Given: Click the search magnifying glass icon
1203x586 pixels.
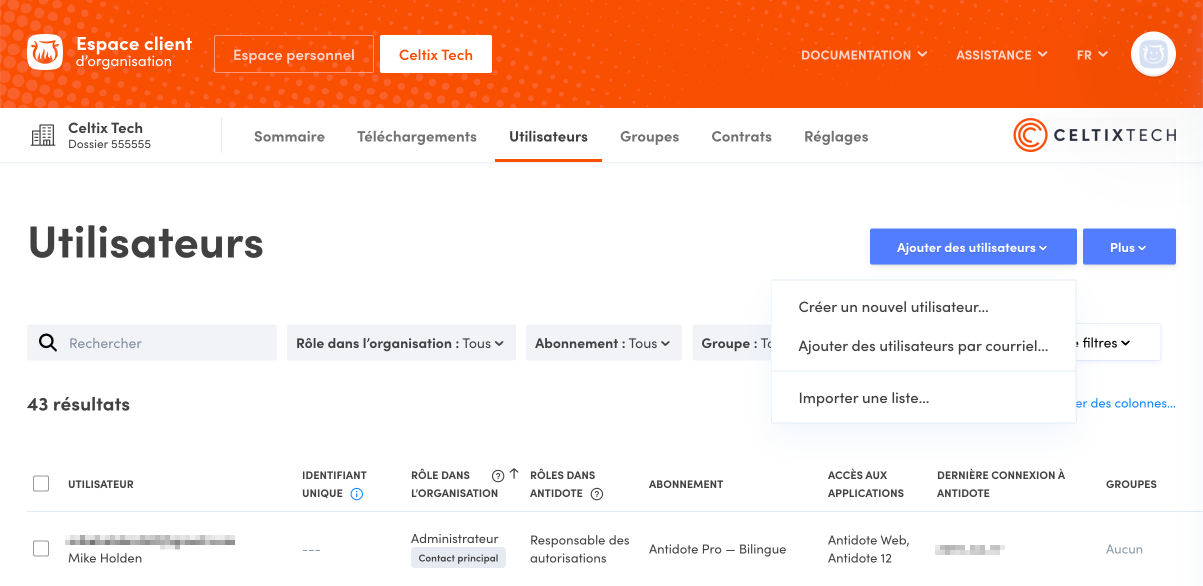Looking at the screenshot, I should (48, 343).
